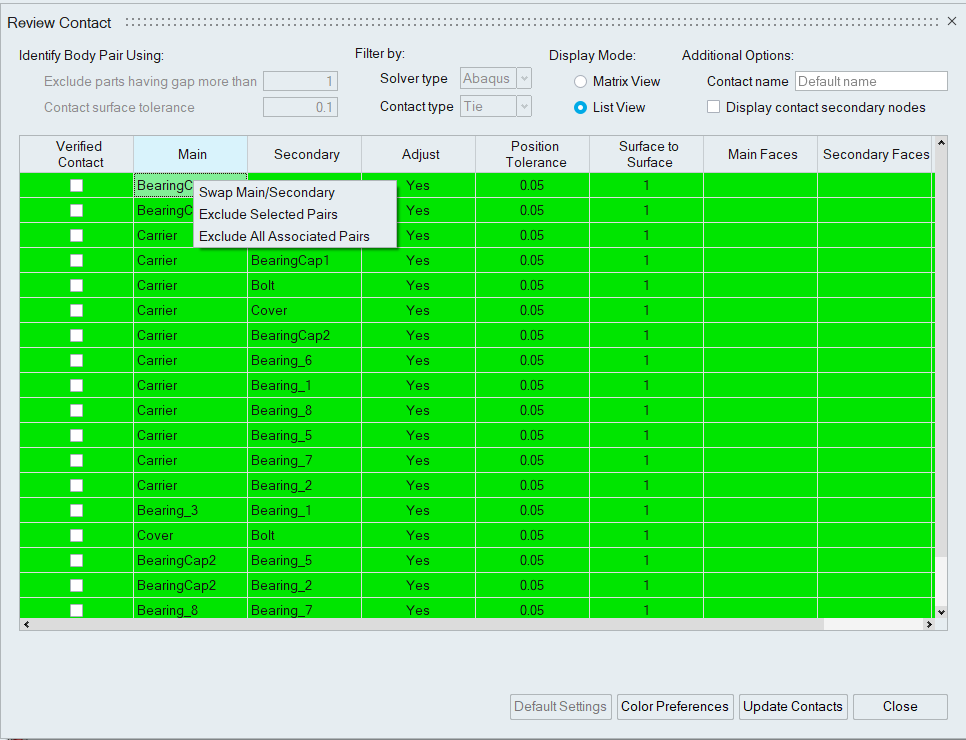Choose Exclude All Associated Pairs option
This screenshot has width=966, height=740.
click(284, 237)
